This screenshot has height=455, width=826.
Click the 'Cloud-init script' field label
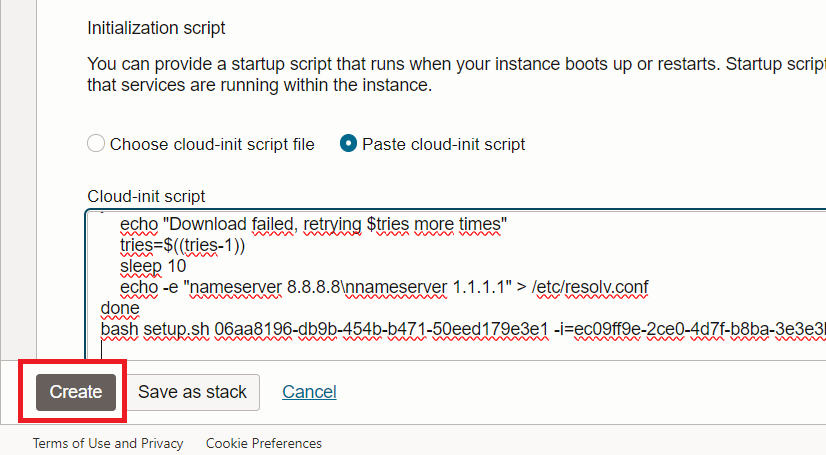[x=146, y=196]
